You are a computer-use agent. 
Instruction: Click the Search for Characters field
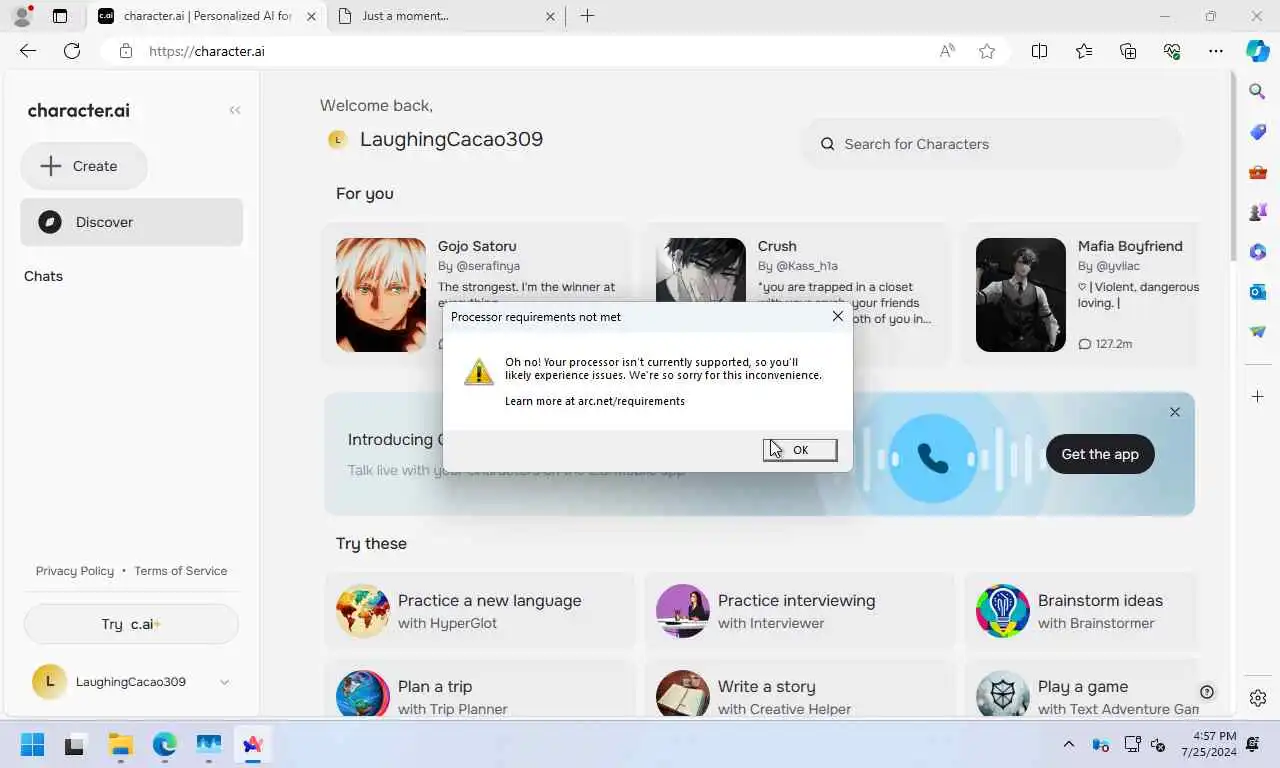[x=990, y=144]
